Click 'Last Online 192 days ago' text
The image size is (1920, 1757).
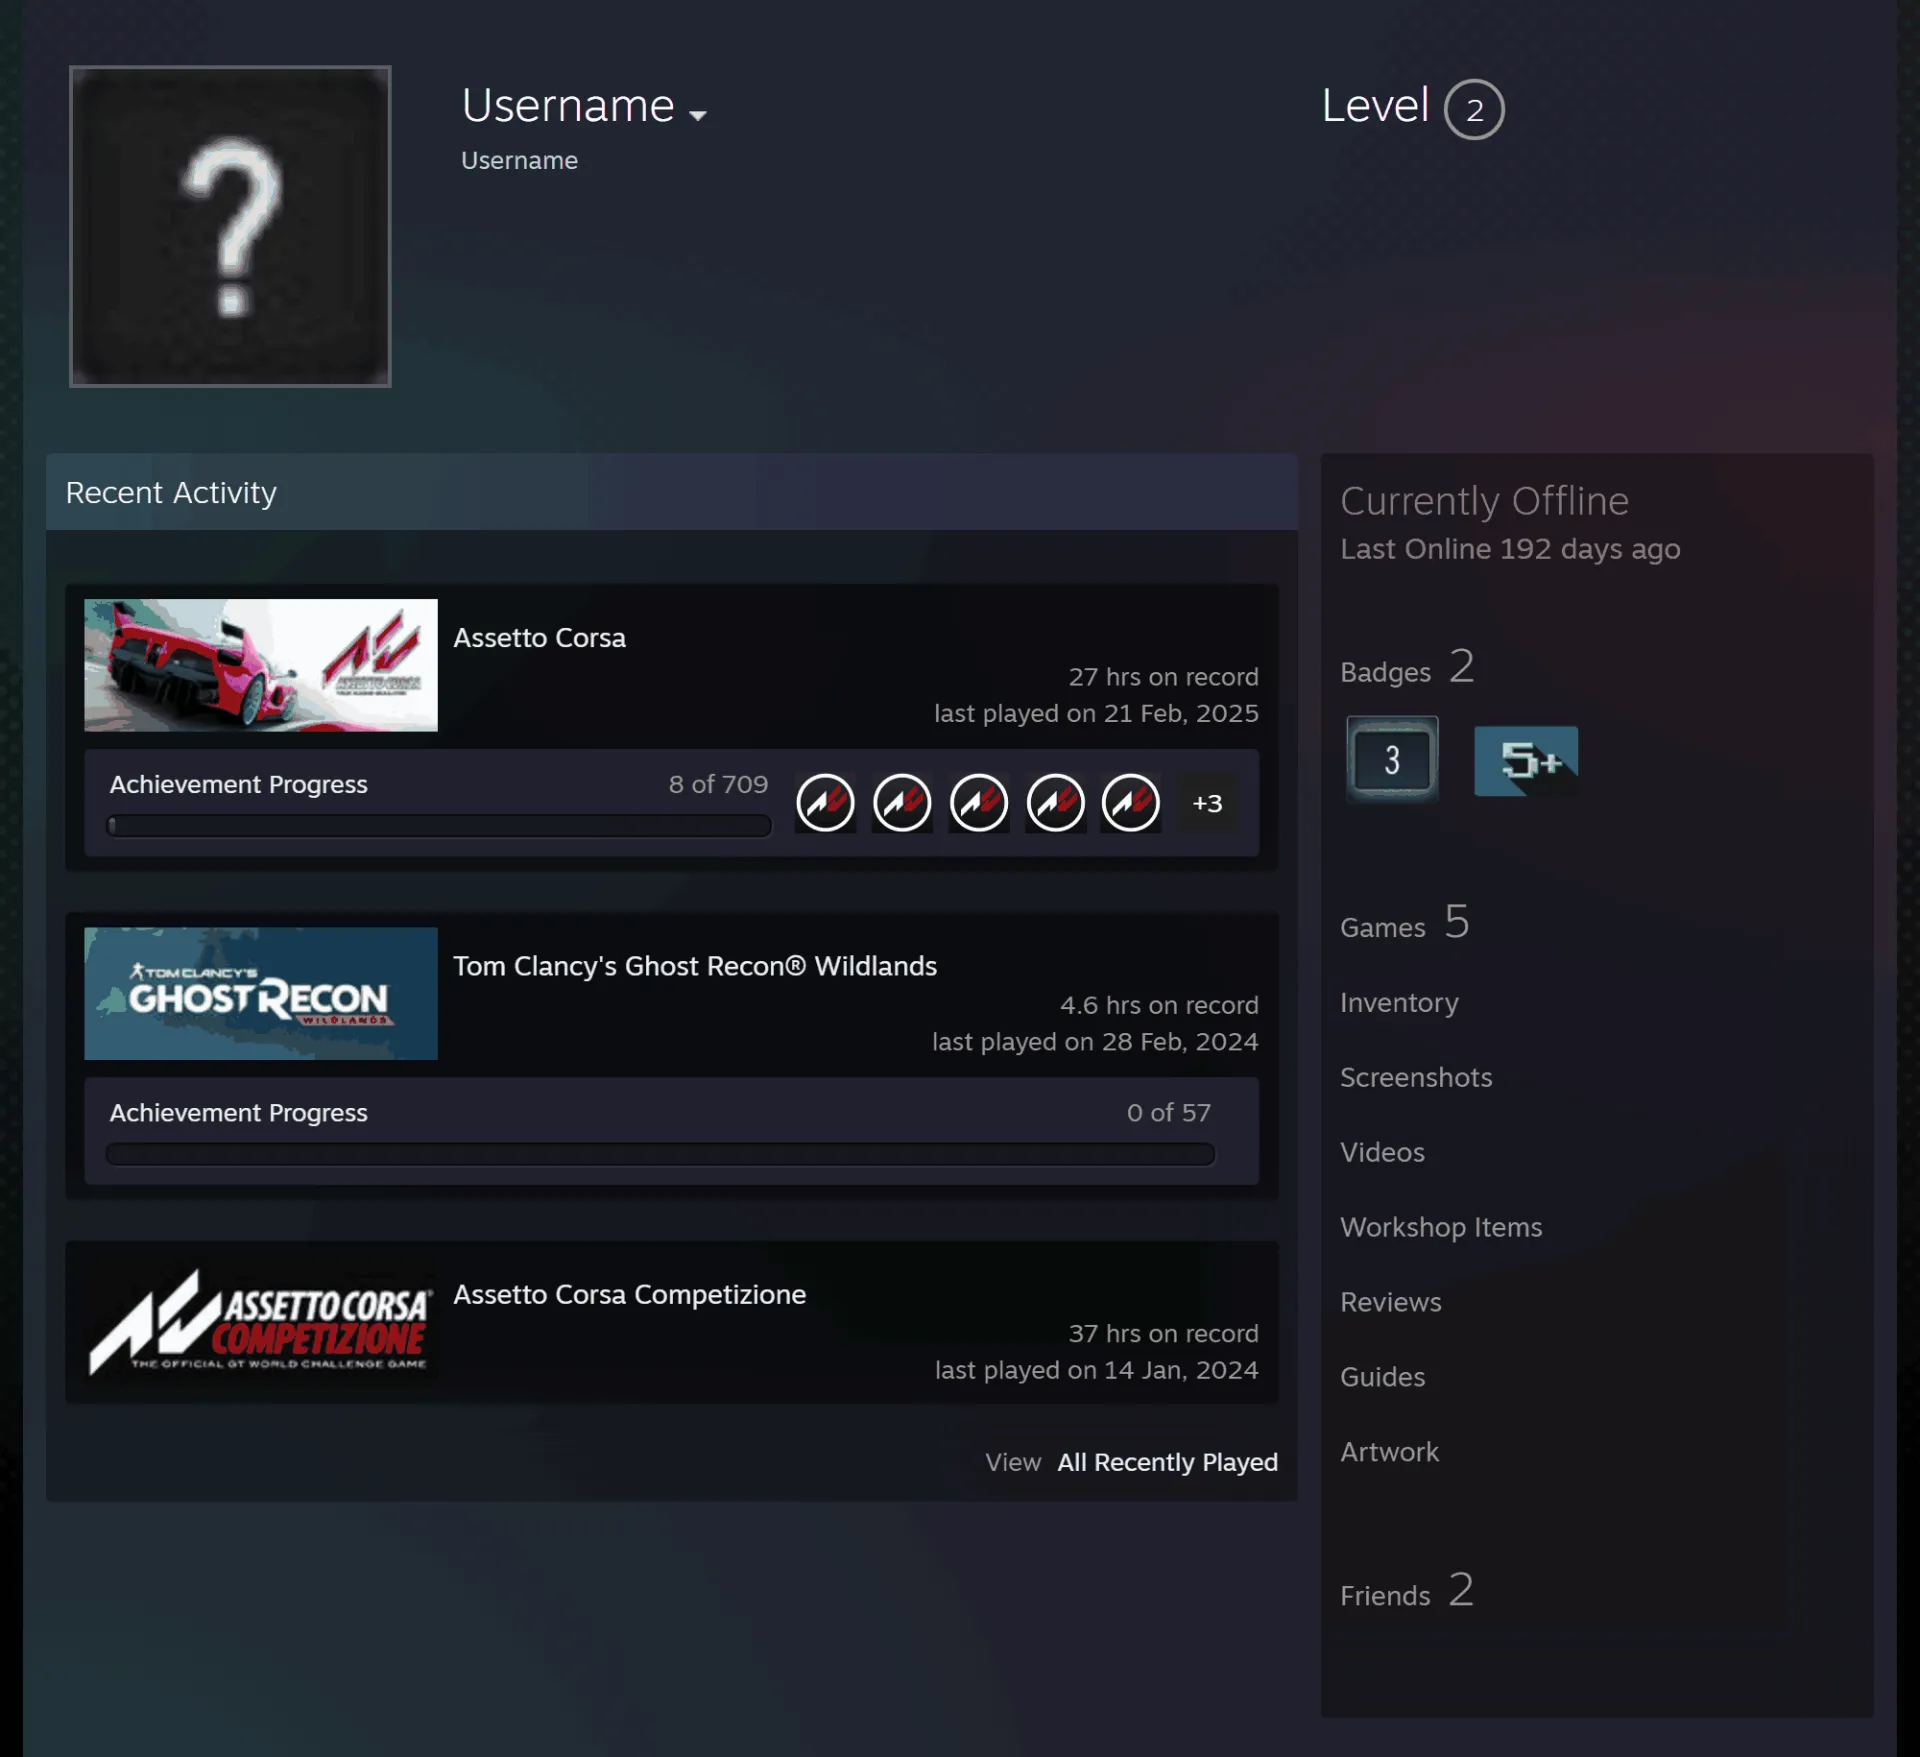coord(1510,549)
